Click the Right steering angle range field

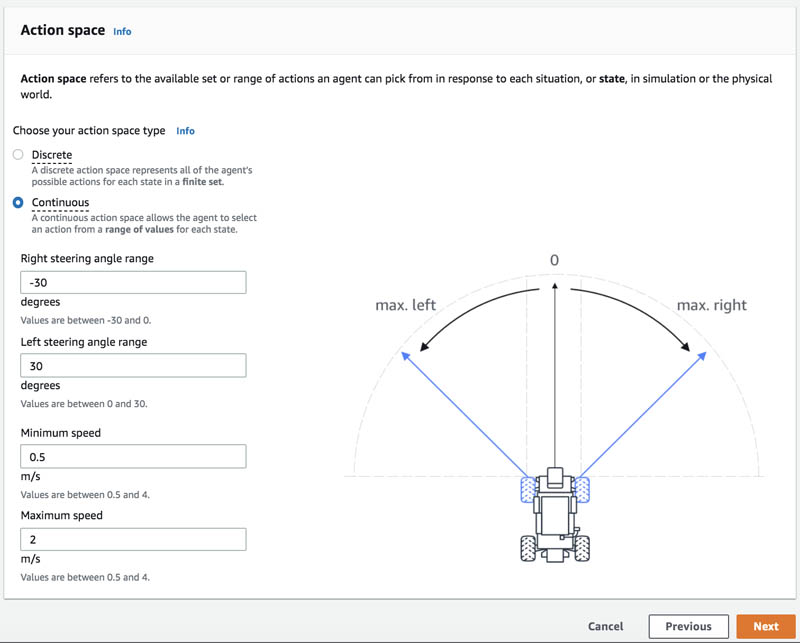133,282
